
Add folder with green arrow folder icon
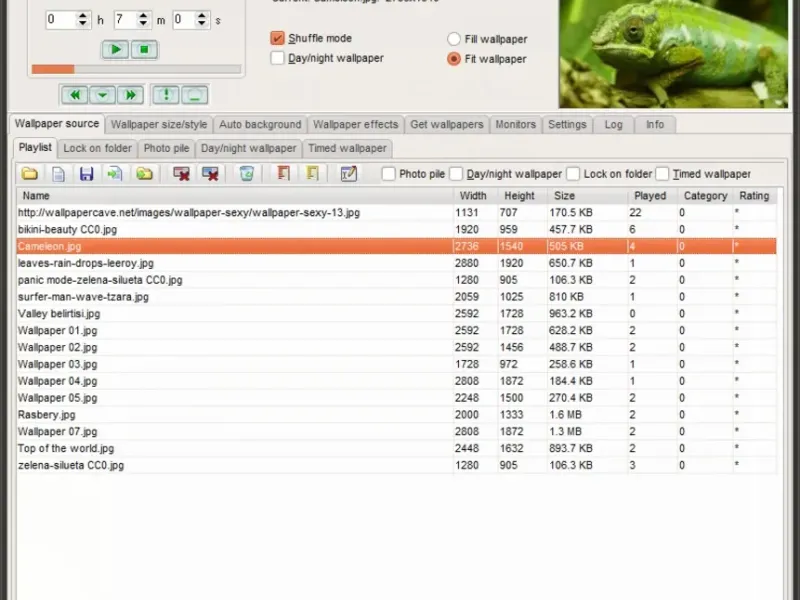(144, 174)
